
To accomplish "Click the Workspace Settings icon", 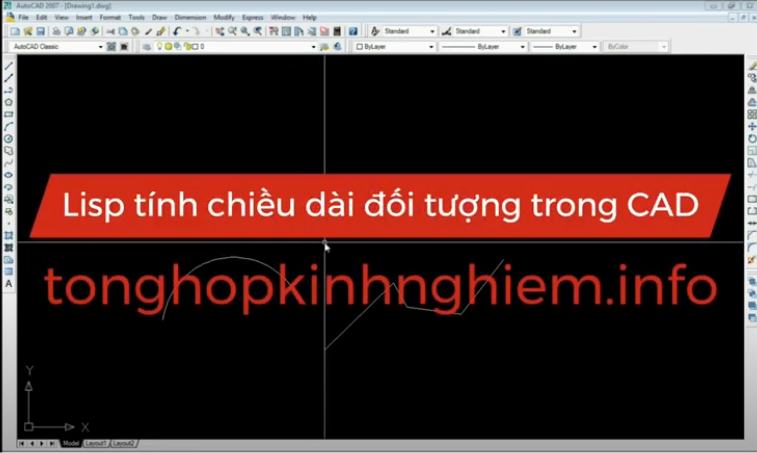I will point(112,47).
